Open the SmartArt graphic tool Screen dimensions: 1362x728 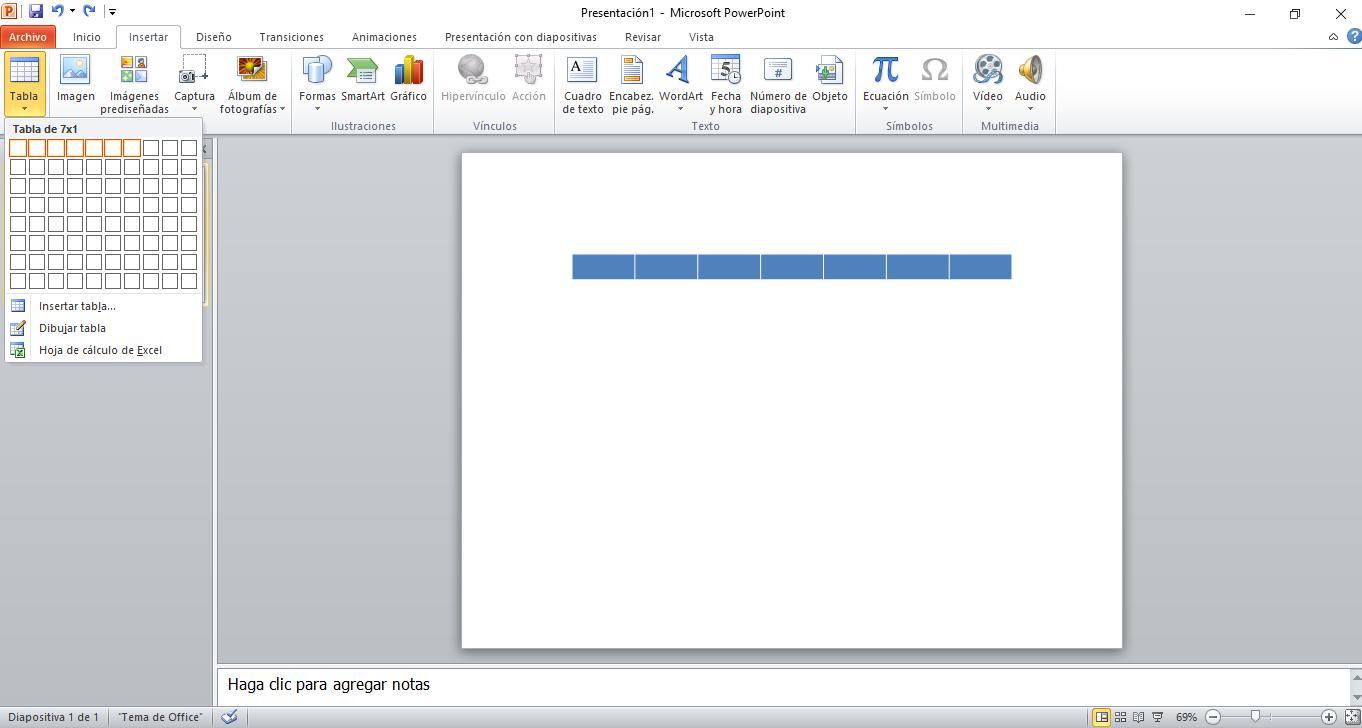tap(362, 72)
